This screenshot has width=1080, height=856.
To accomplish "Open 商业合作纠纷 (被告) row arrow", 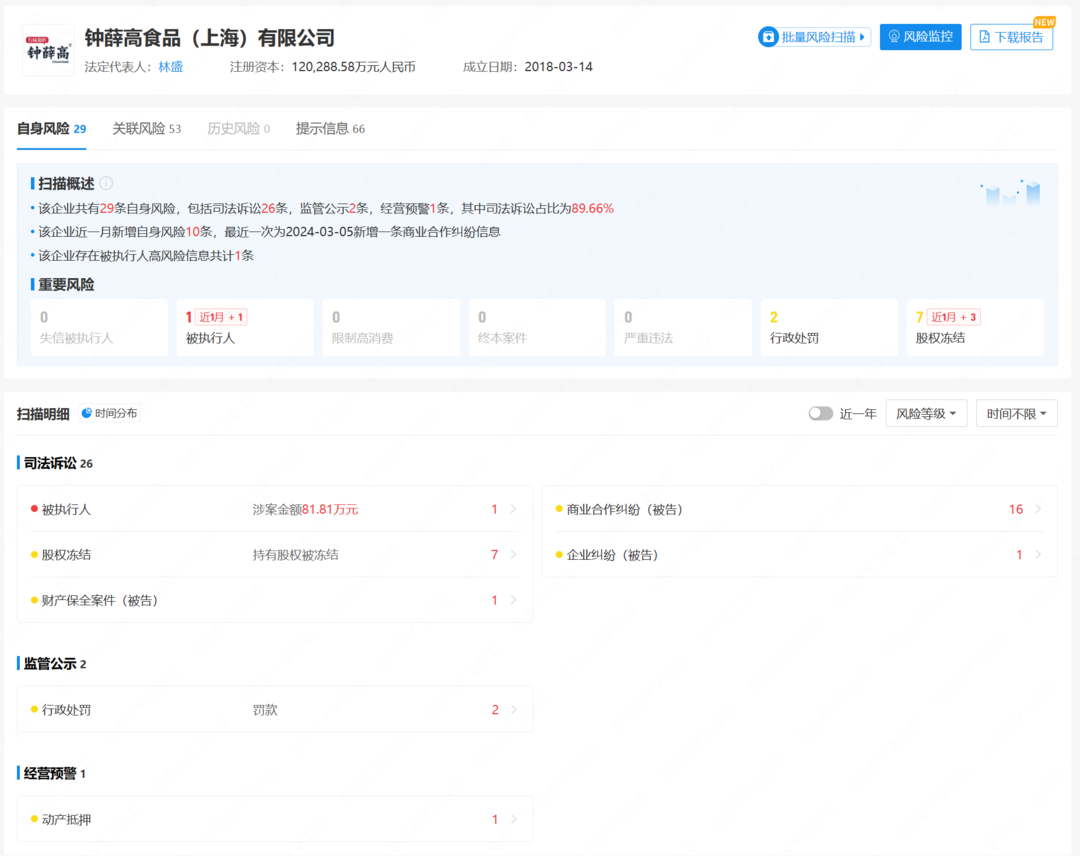I will click(x=1038, y=509).
